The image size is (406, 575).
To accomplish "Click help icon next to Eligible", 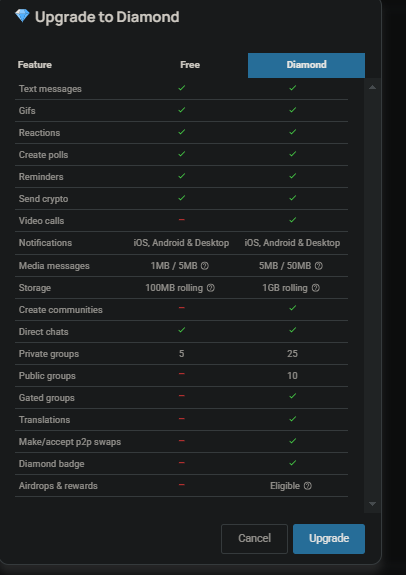I will point(308,486).
